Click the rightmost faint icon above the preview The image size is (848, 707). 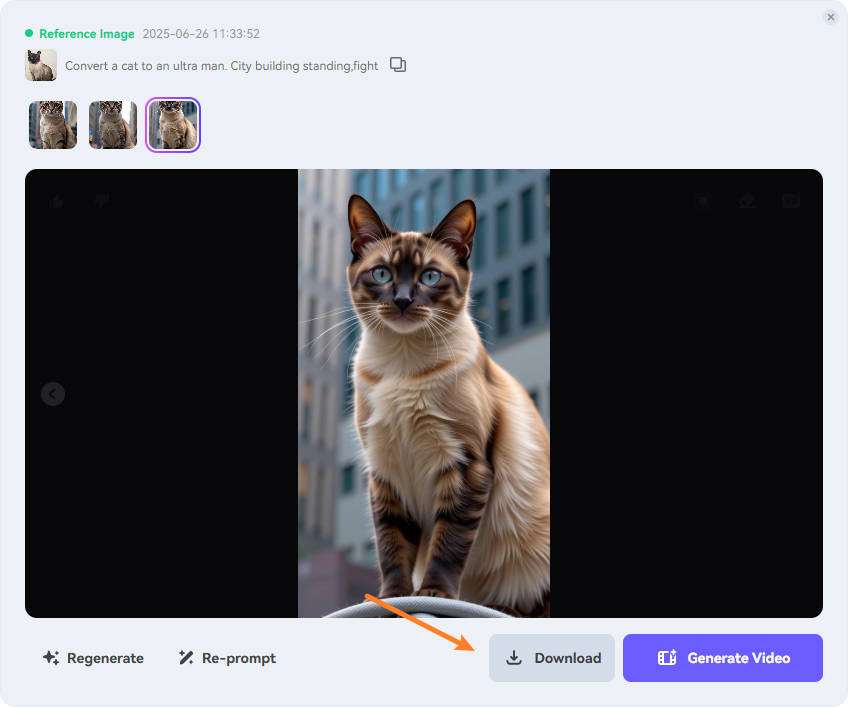point(790,201)
